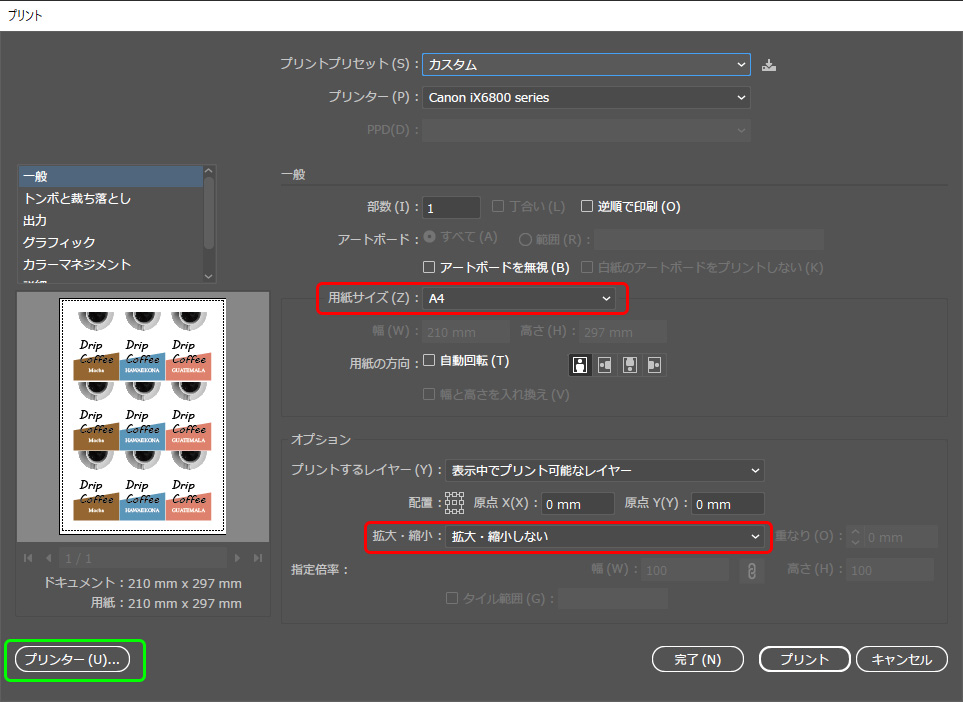Click the save print preset icon

pos(768,65)
